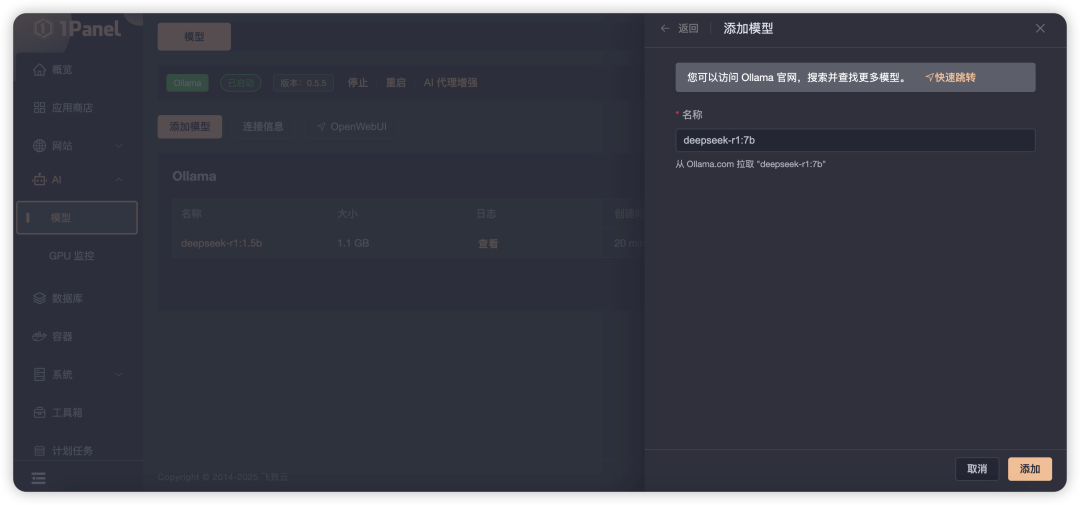Screen dimensions: 1080x505
Task: Click 重启 to restart Ollama
Action: (396, 83)
